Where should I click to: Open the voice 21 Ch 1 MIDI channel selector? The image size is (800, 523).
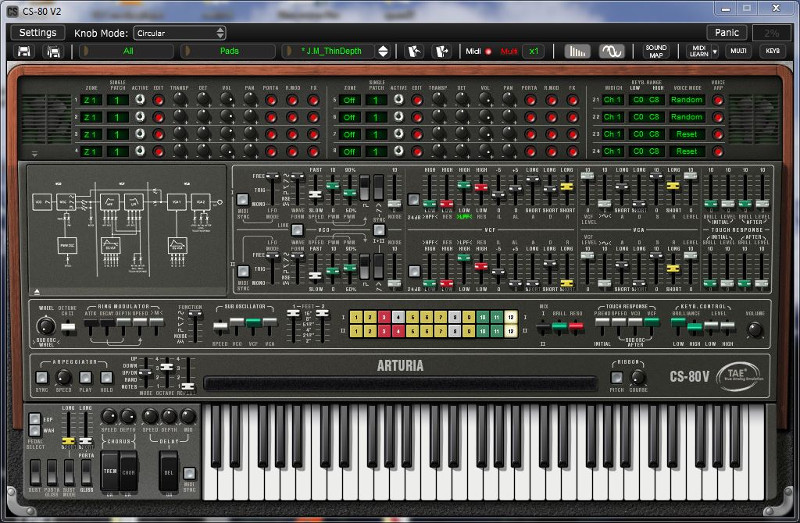point(612,100)
